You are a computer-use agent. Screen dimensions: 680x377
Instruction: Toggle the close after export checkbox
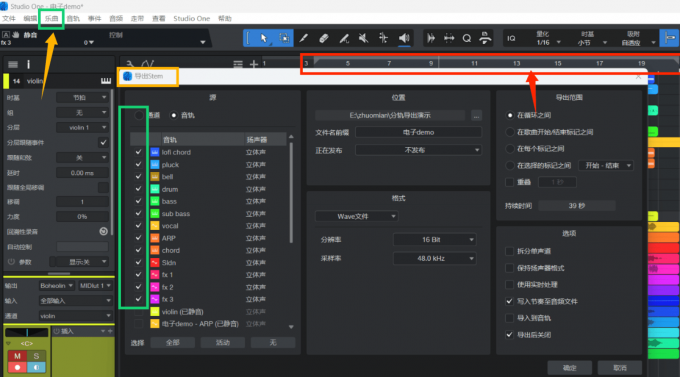pos(510,335)
